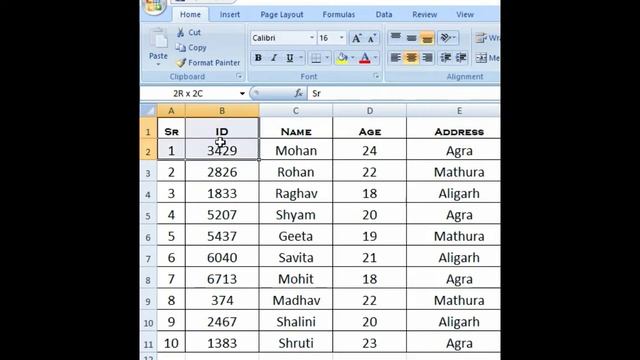Expand the underline style arrow

point(301,58)
